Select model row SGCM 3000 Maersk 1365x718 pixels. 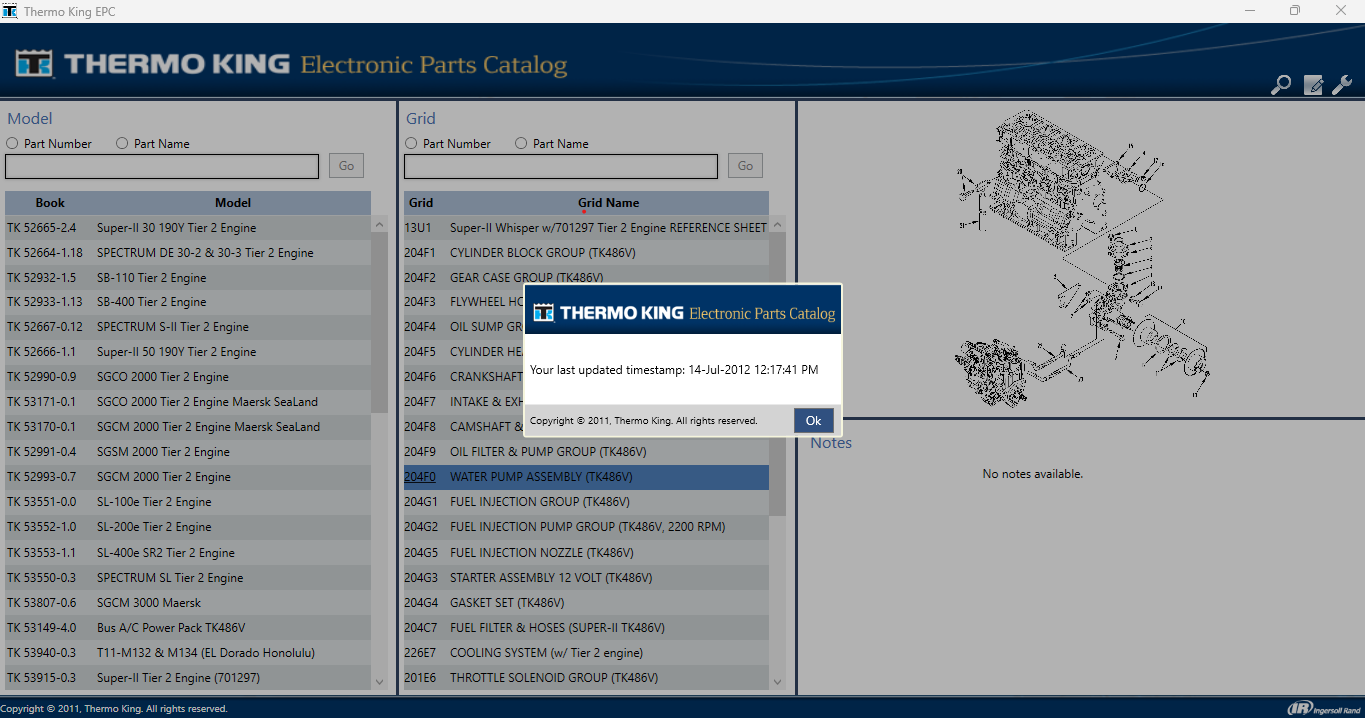(x=188, y=603)
